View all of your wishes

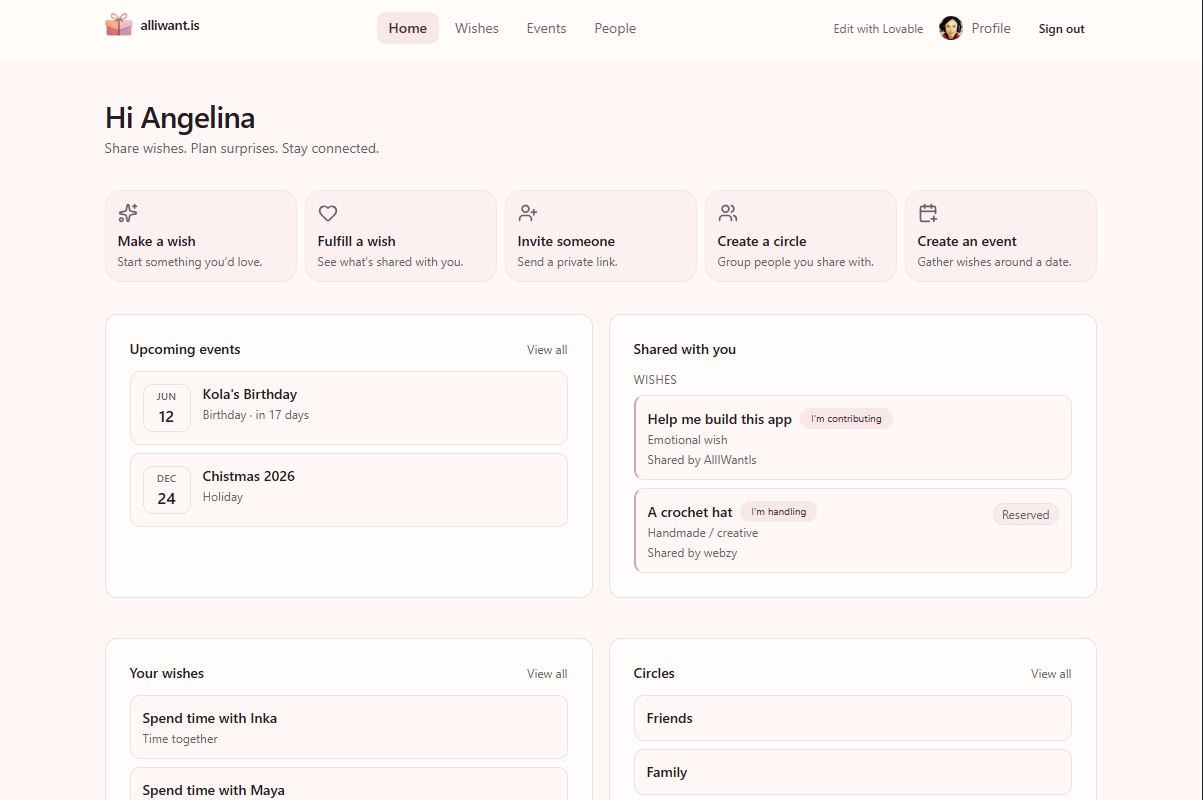(x=547, y=674)
